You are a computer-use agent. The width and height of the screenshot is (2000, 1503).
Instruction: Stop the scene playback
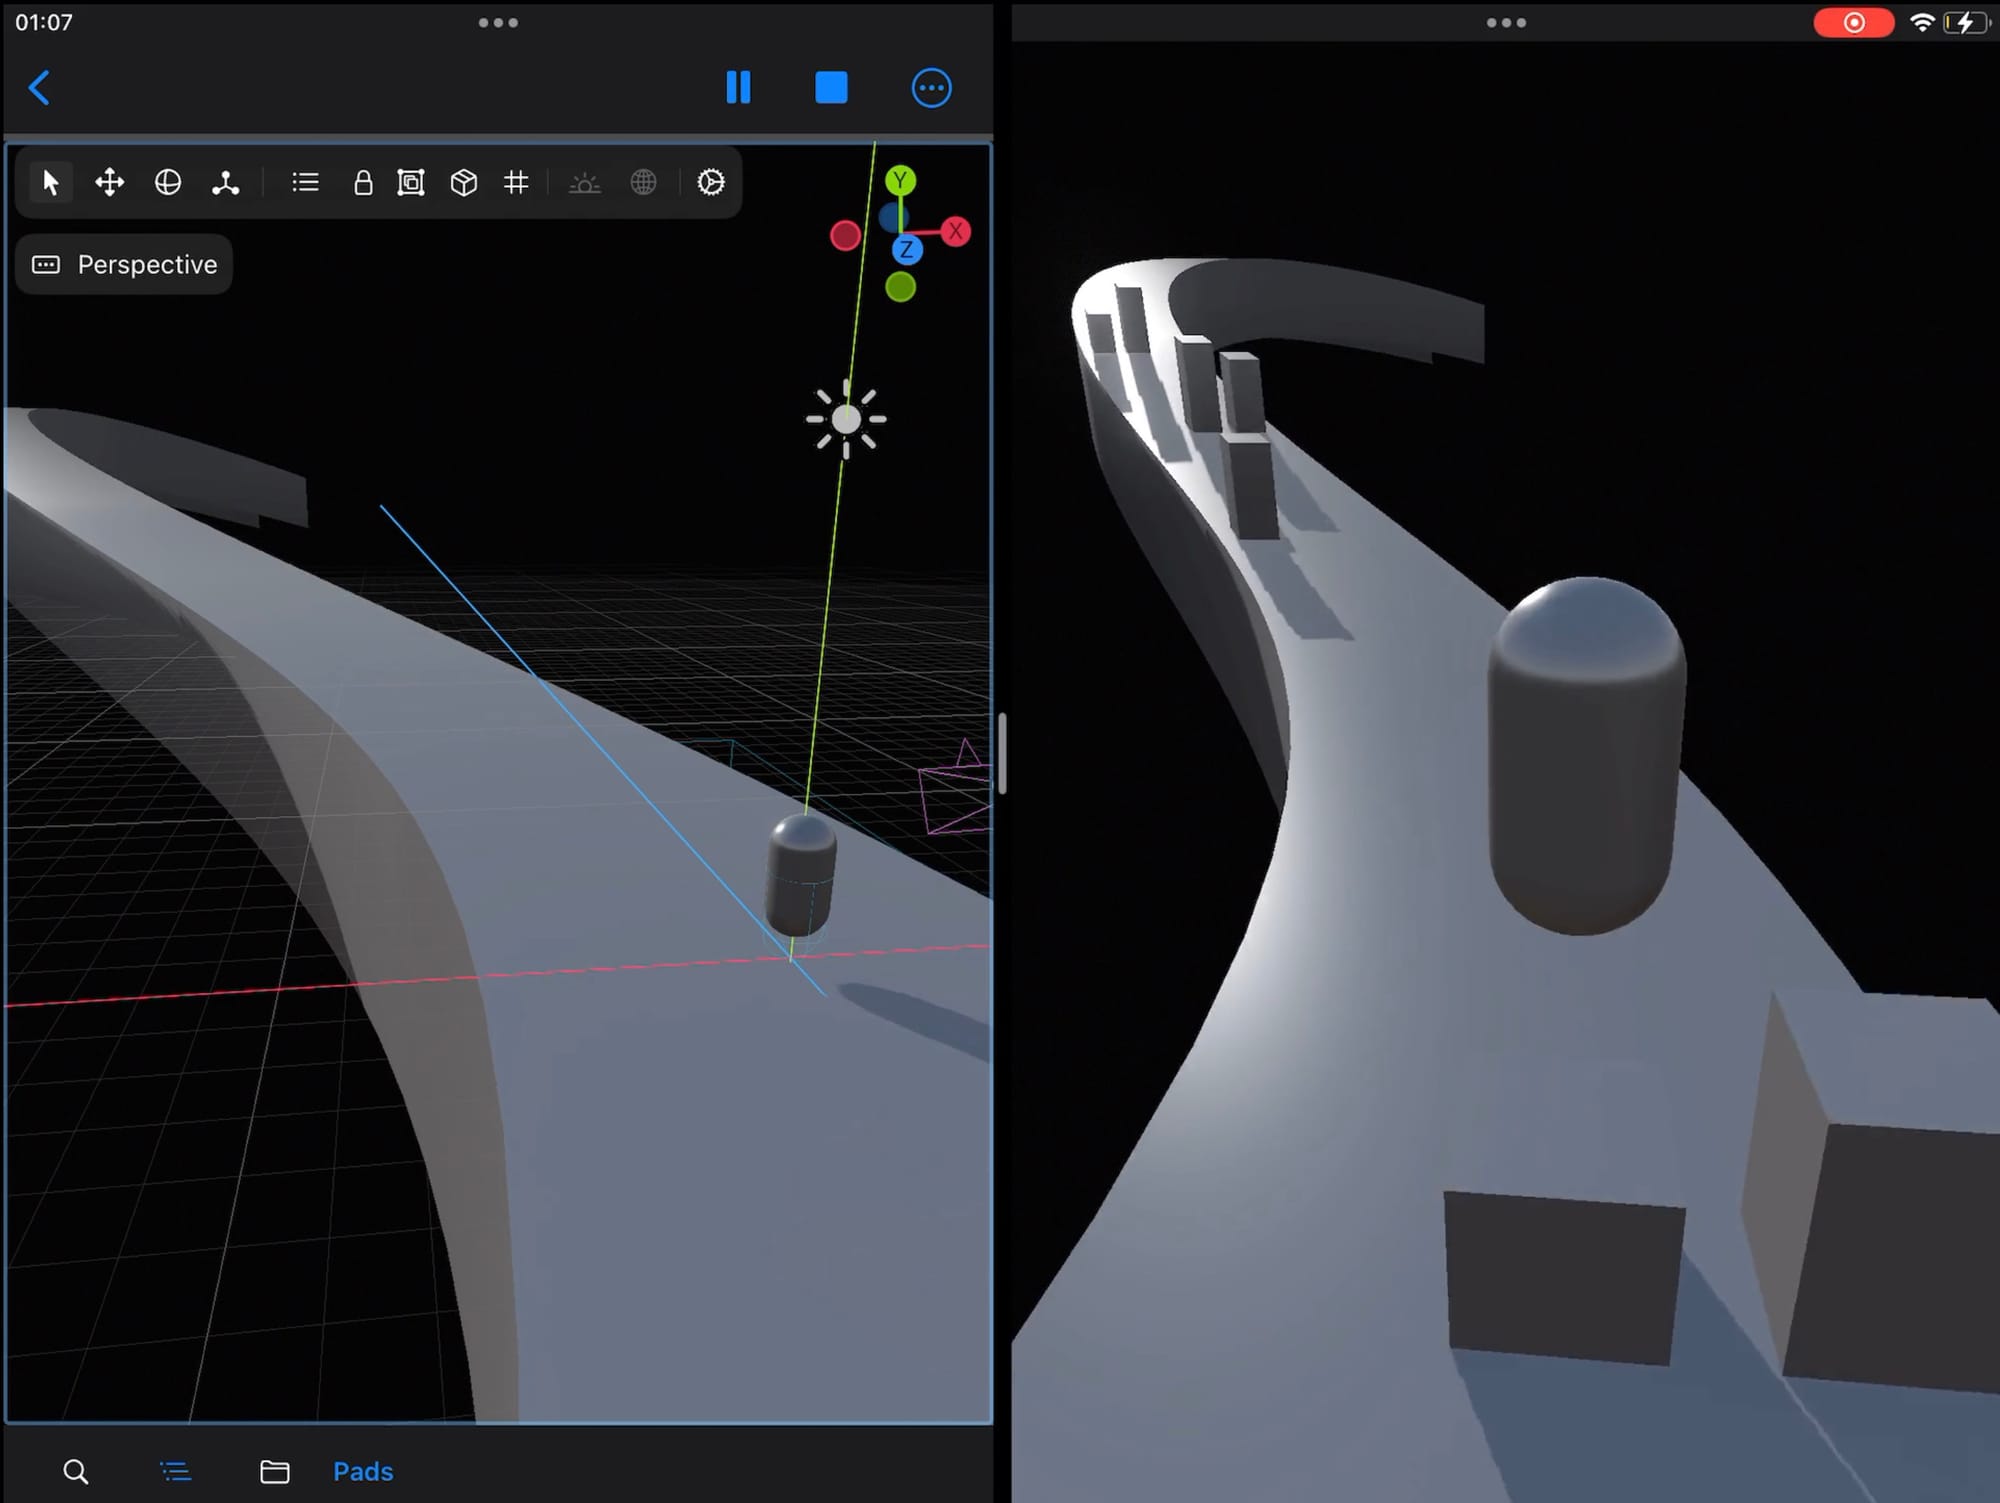[831, 87]
